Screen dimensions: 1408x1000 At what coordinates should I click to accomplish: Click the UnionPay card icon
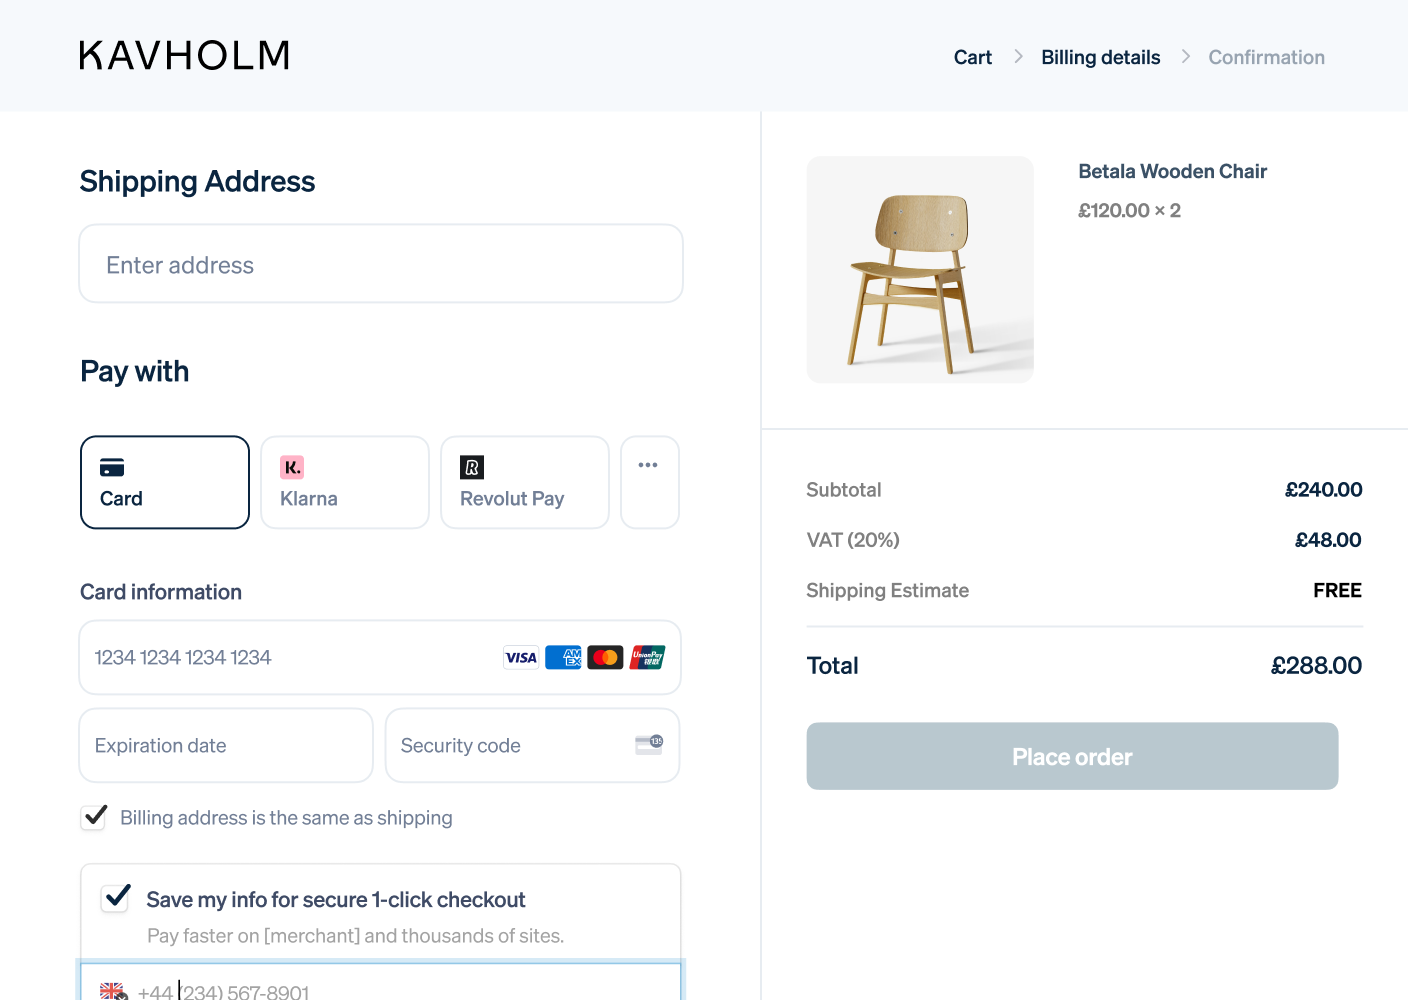pos(647,657)
